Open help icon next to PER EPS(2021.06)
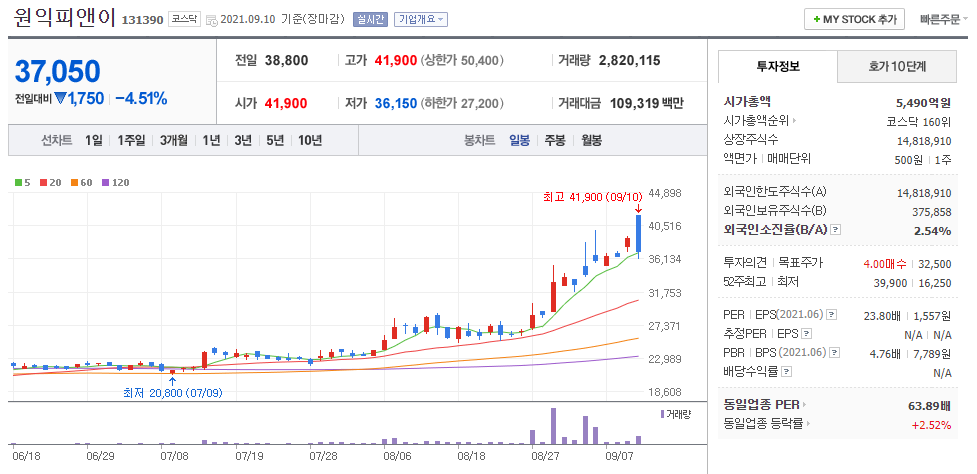 831,315
